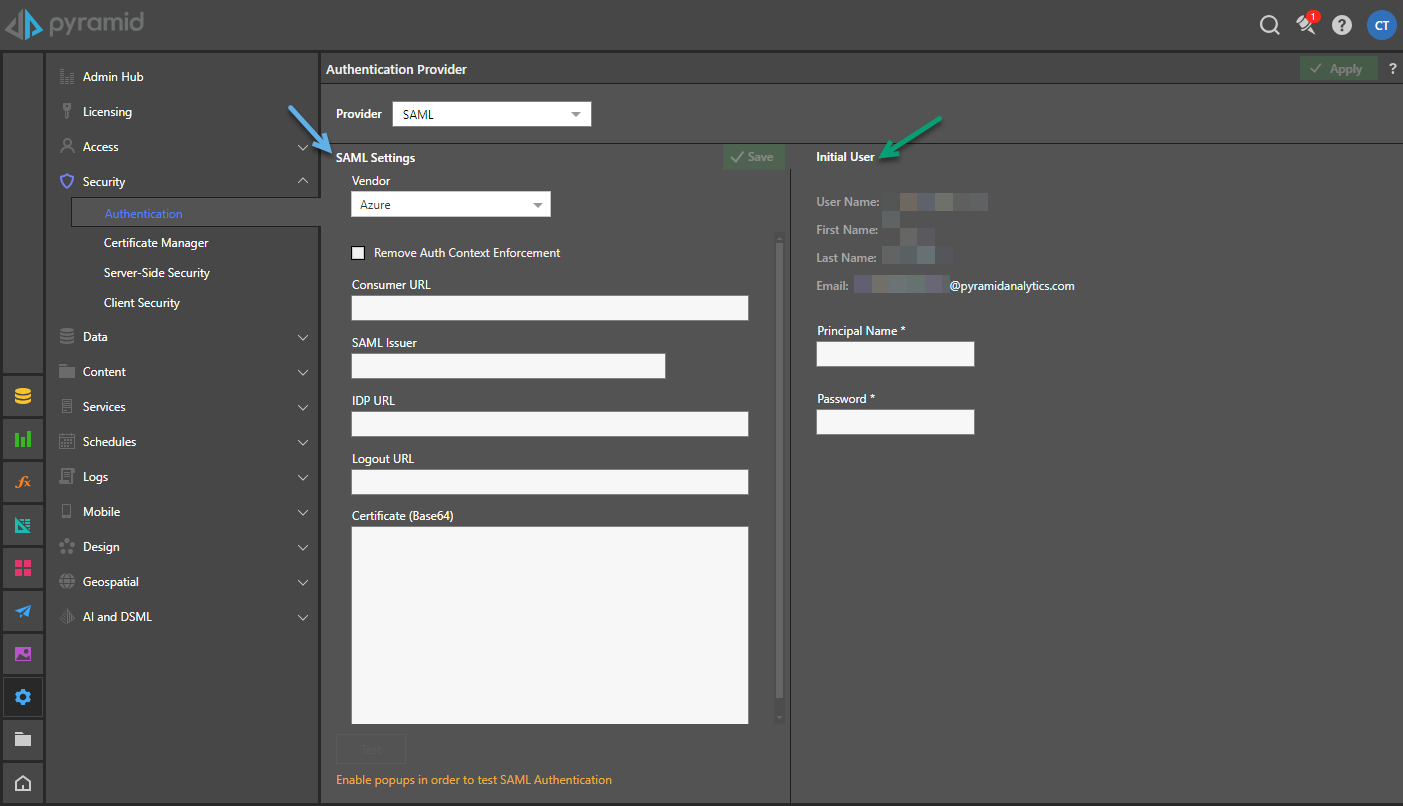The width and height of the screenshot is (1403, 806).
Task: Open the Provider SAML dropdown
Action: pyautogui.click(x=491, y=115)
